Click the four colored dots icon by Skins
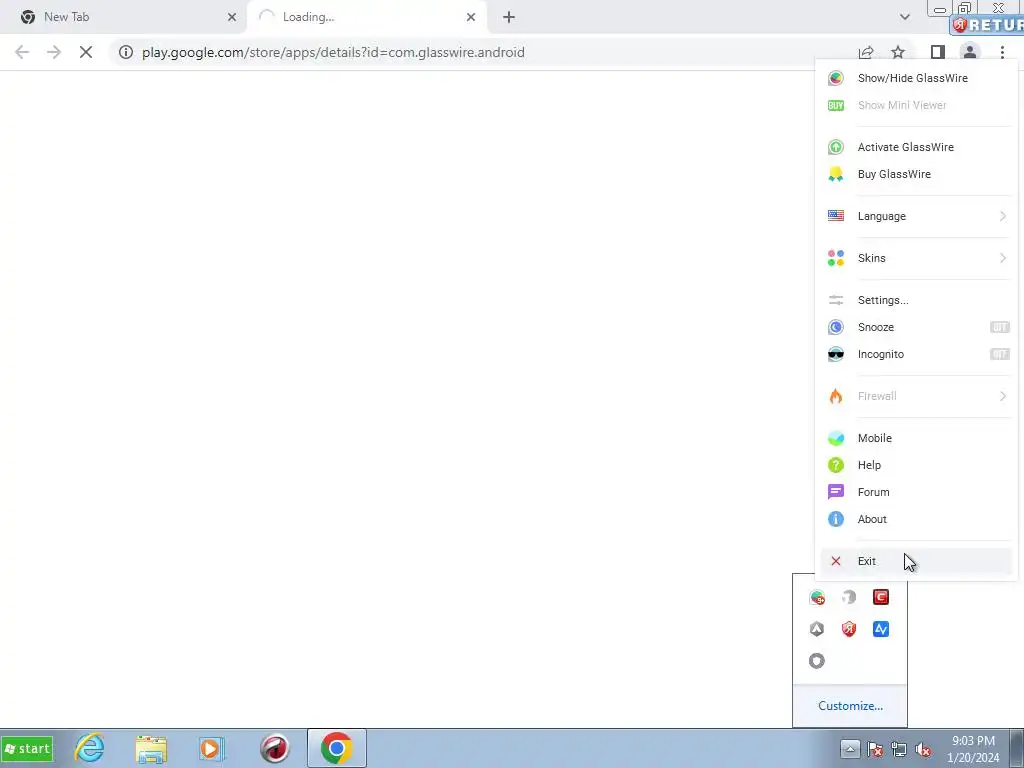The width and height of the screenshot is (1024, 768). click(835, 258)
